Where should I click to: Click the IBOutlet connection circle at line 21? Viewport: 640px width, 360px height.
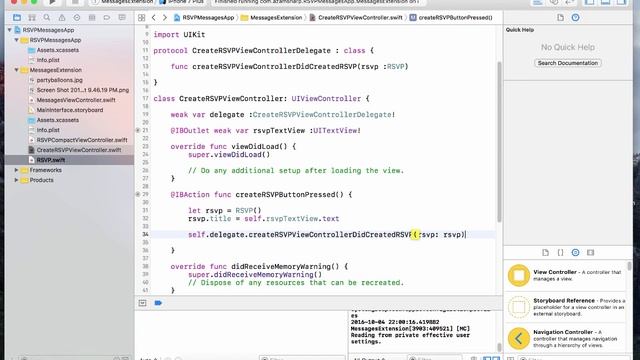pyautogui.click(x=138, y=131)
